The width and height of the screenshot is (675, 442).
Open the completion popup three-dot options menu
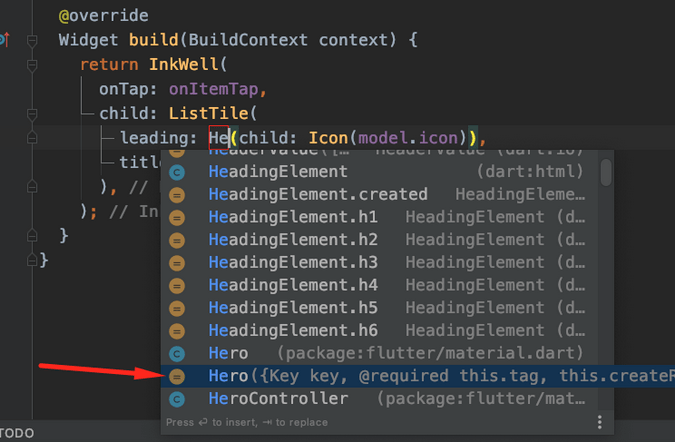[600, 422]
